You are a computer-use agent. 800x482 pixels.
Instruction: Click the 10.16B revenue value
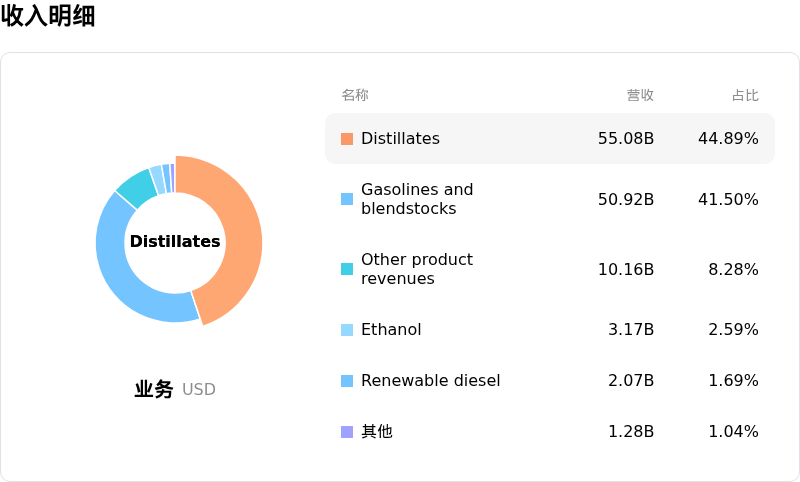[626, 269]
